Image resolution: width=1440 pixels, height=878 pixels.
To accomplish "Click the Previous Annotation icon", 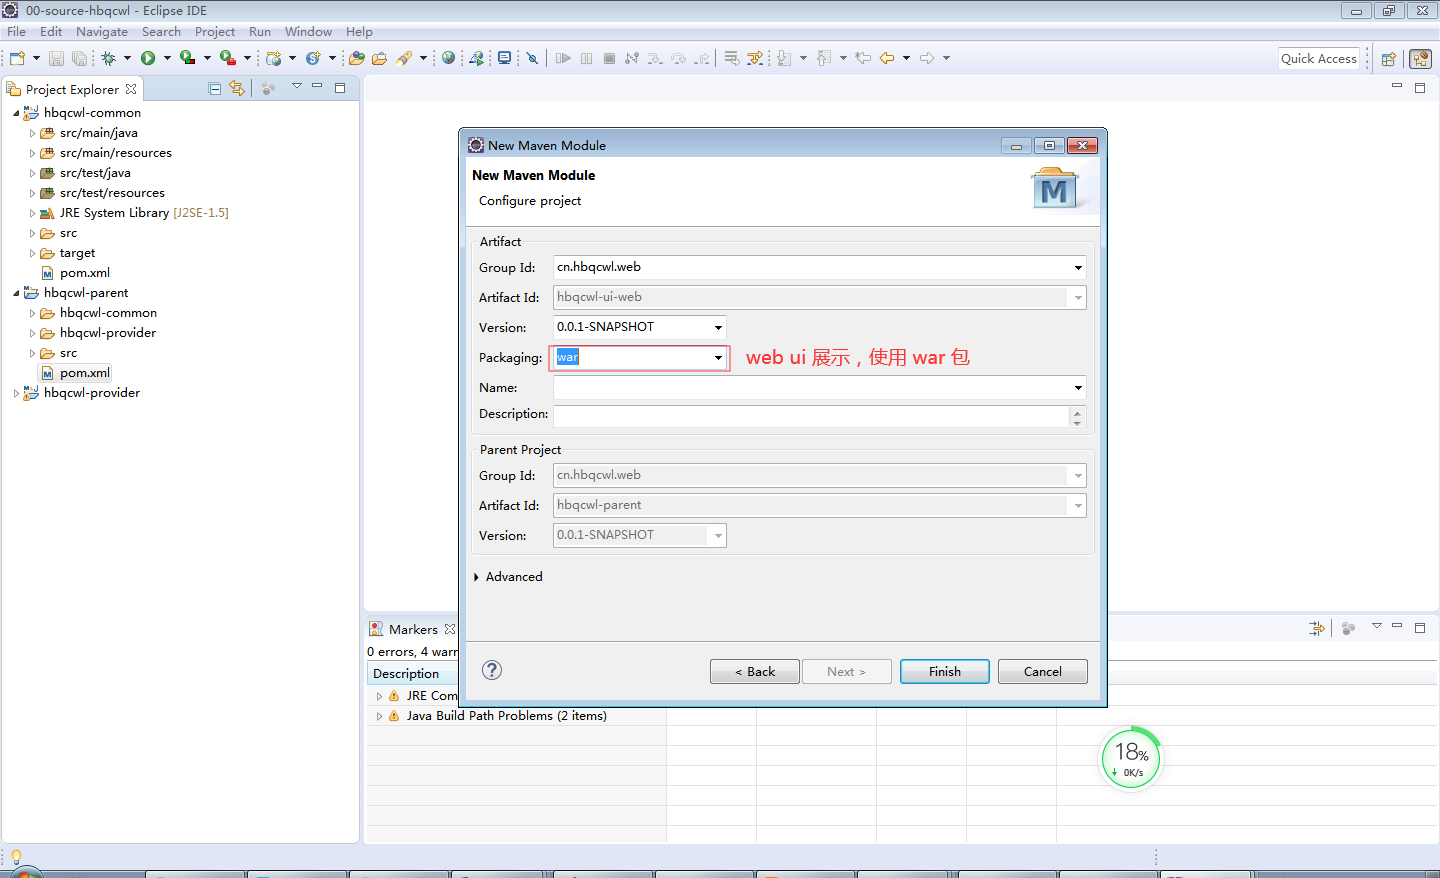I will [x=824, y=58].
